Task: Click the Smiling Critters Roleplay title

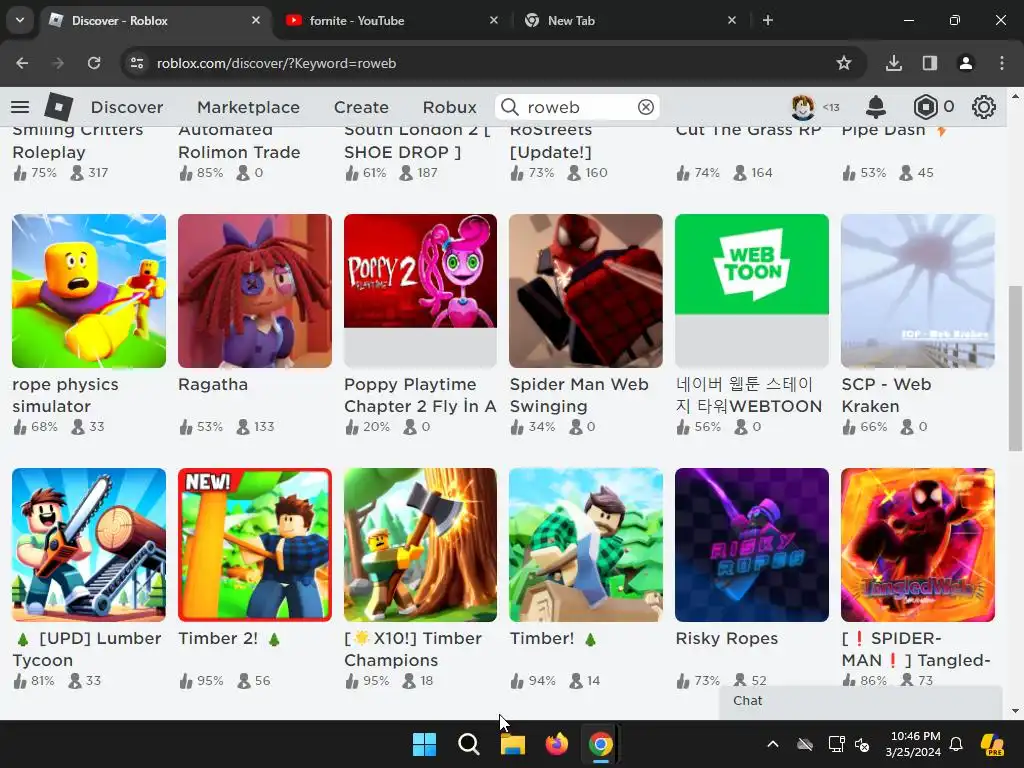Action: click(78, 141)
